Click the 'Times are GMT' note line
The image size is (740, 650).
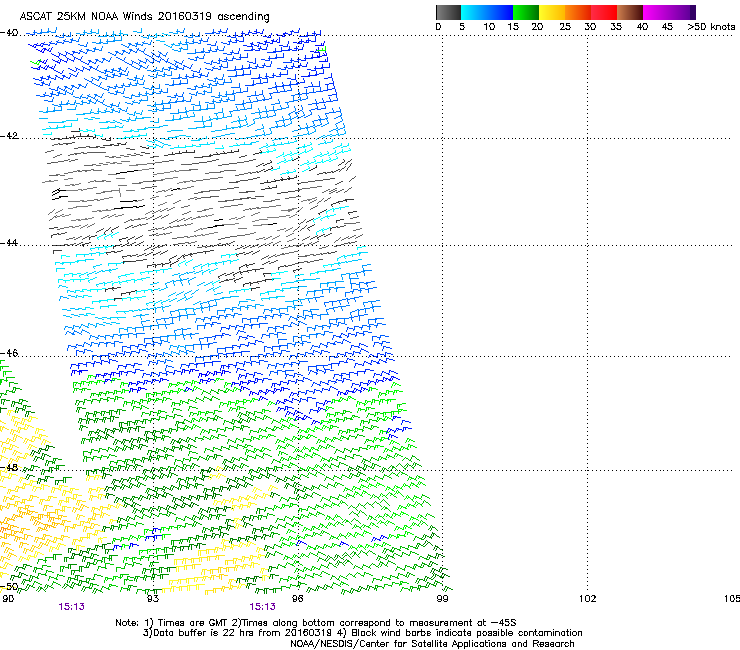(315, 623)
